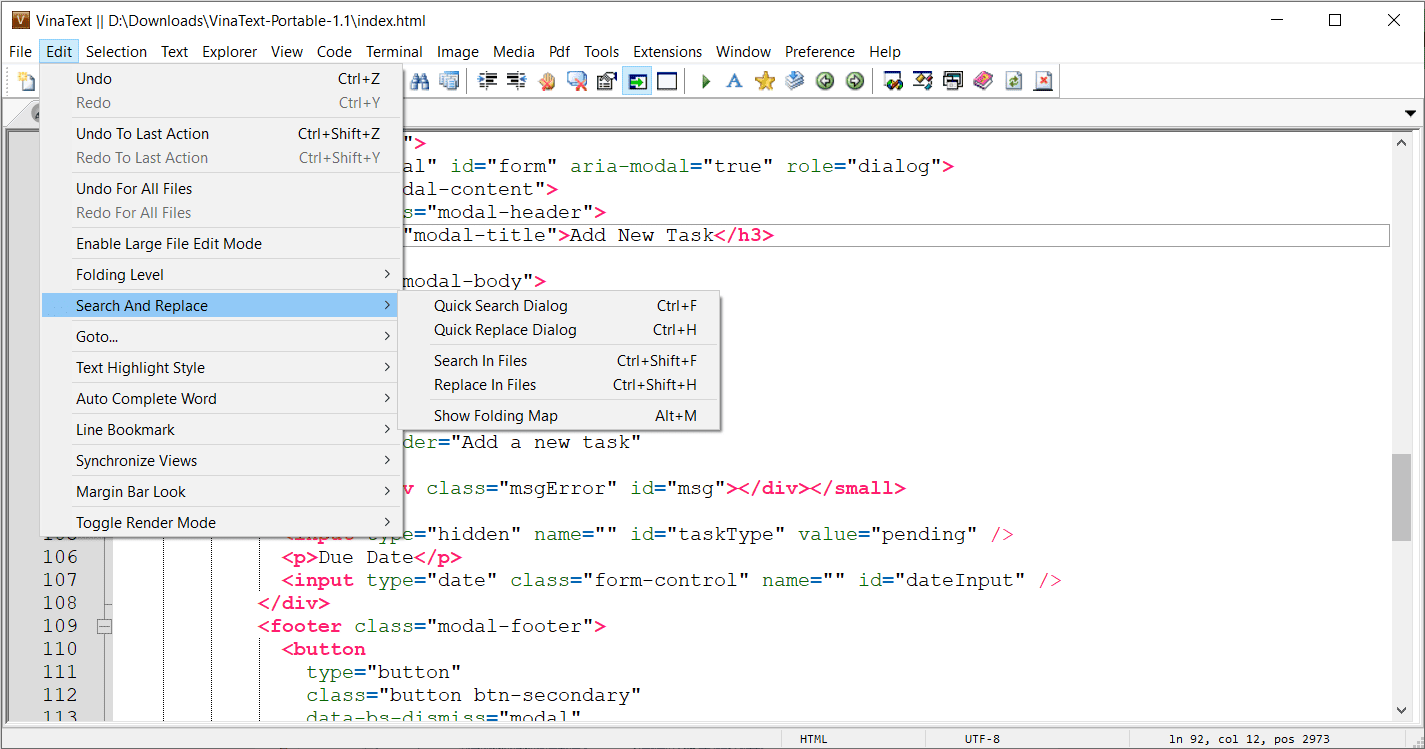Expand the Toggle Render Mode submenu
1425x749 pixels.
click(x=221, y=522)
